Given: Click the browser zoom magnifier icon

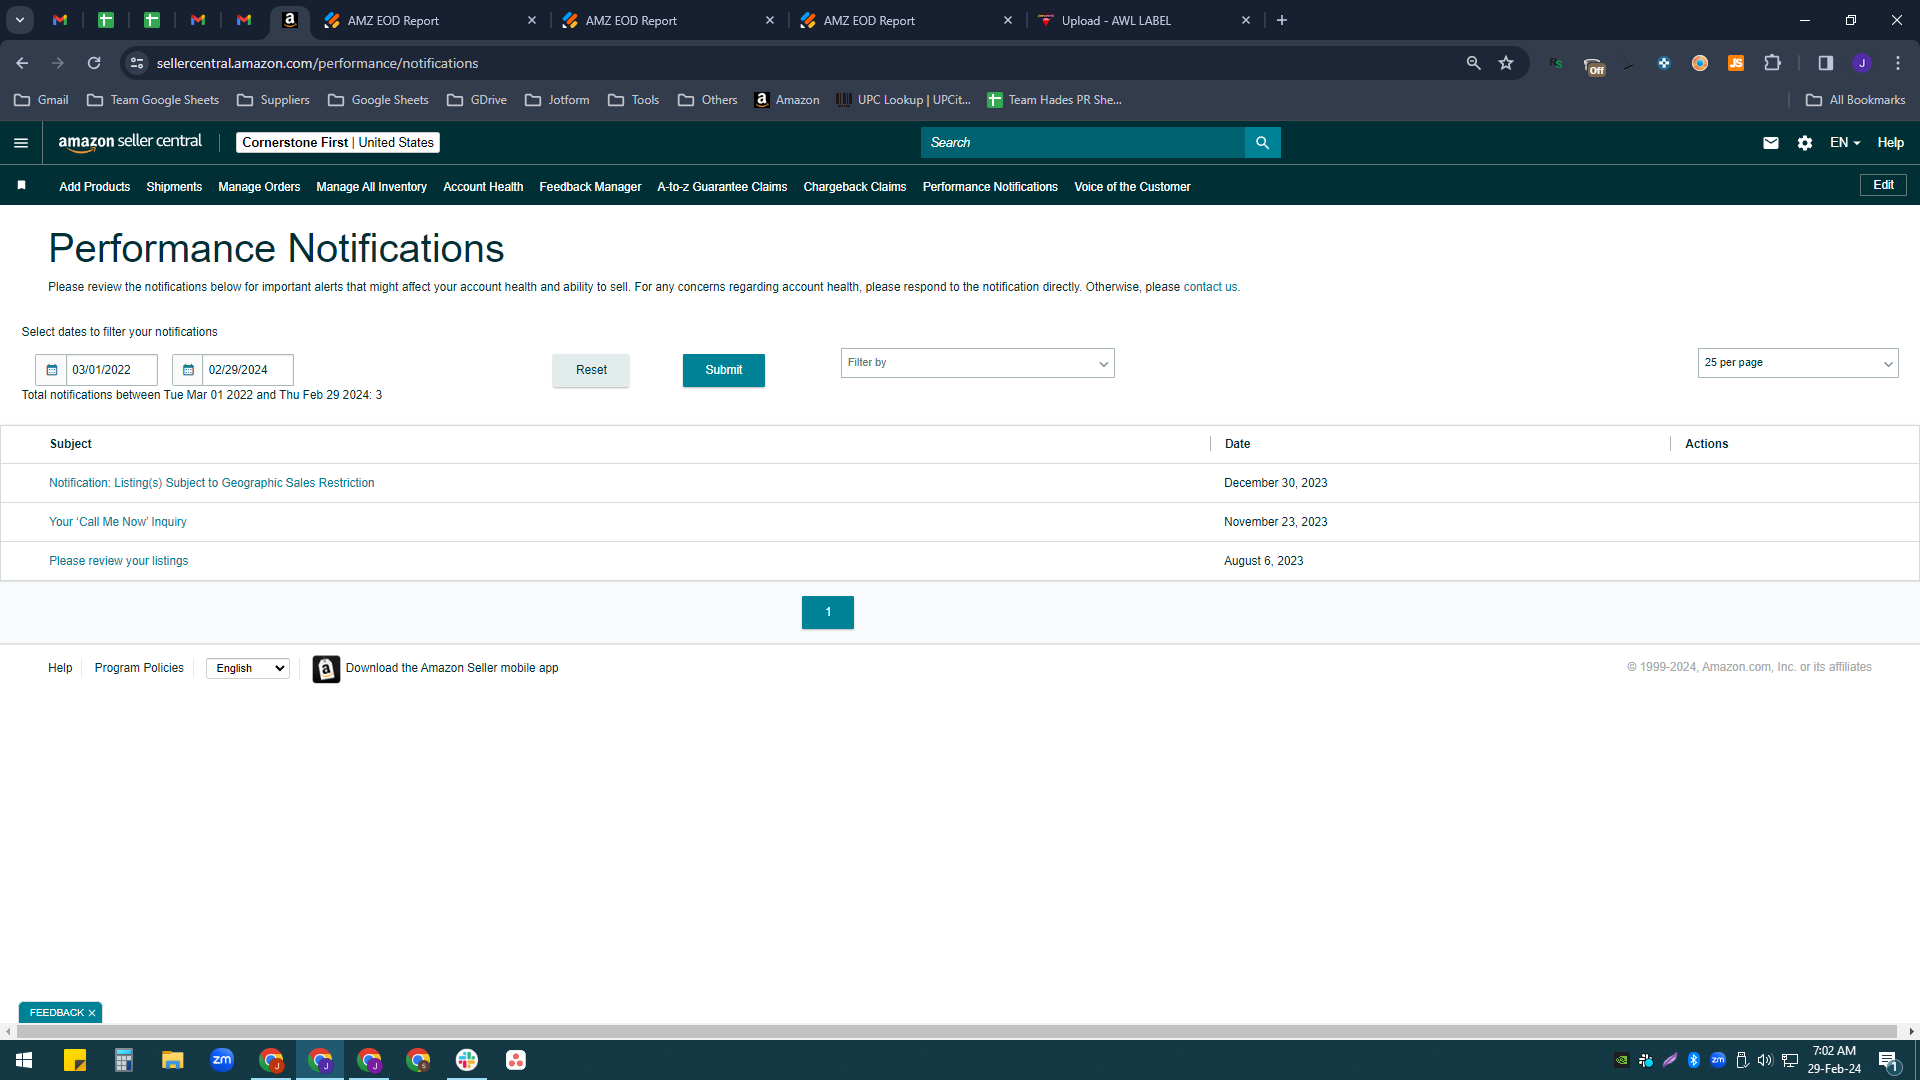Looking at the screenshot, I should click(x=1473, y=63).
